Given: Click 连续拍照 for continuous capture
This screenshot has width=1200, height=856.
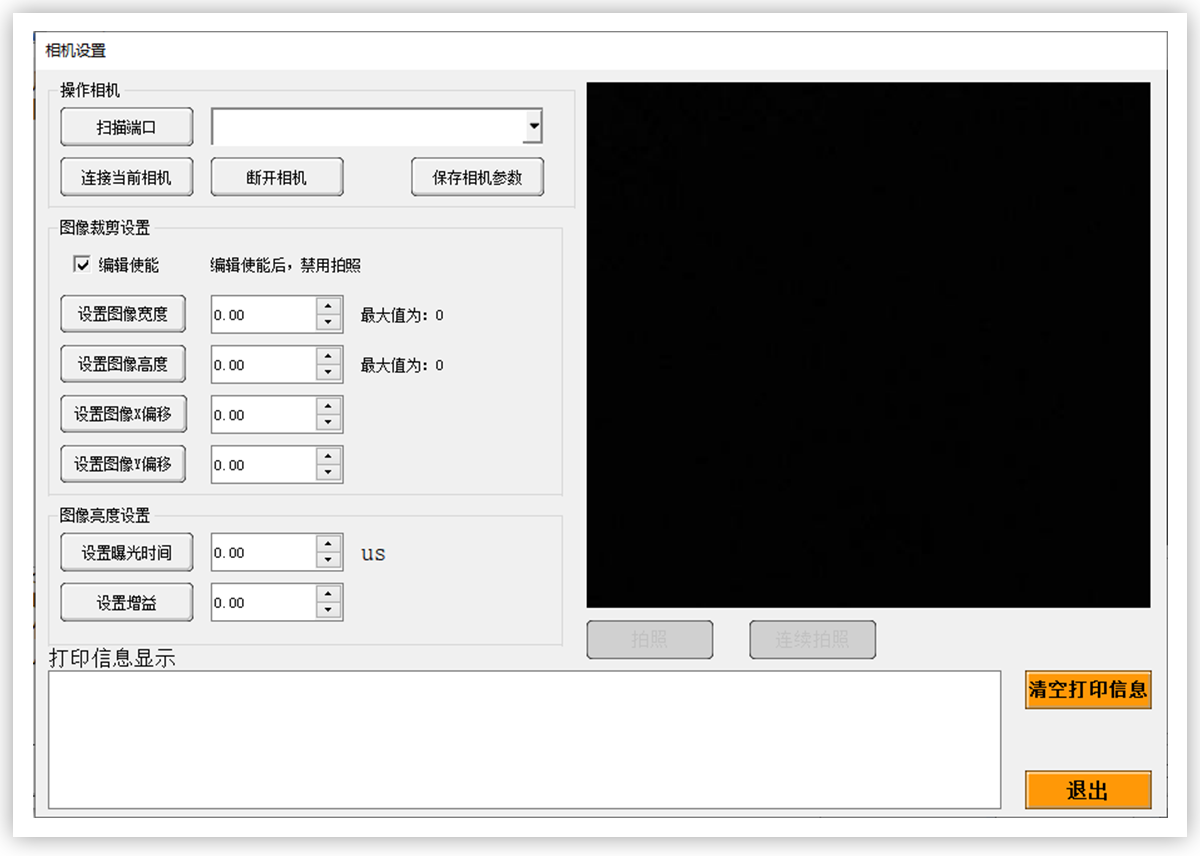Looking at the screenshot, I should 812,639.
